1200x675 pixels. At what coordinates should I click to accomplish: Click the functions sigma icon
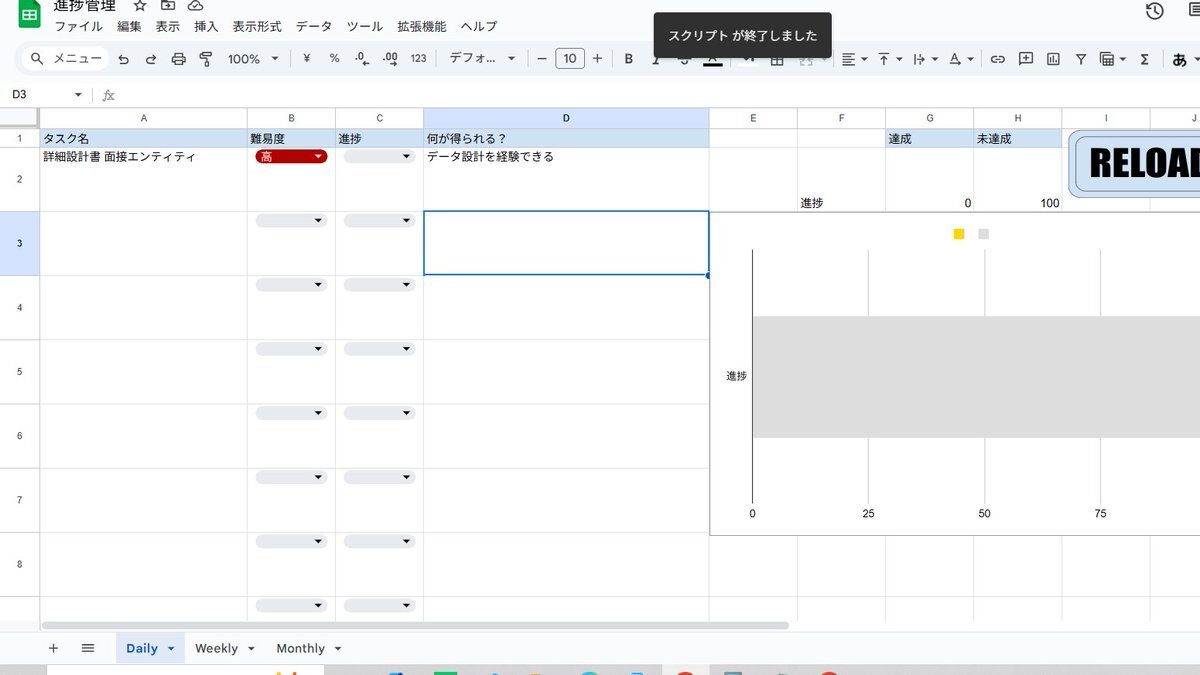[x=1144, y=59]
